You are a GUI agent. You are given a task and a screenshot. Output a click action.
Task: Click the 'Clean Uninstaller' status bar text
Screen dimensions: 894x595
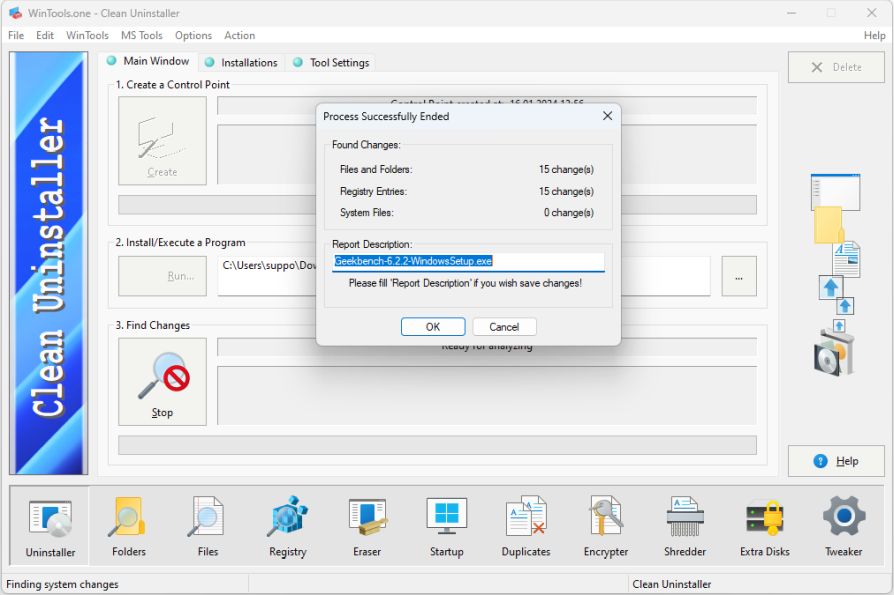(672, 584)
